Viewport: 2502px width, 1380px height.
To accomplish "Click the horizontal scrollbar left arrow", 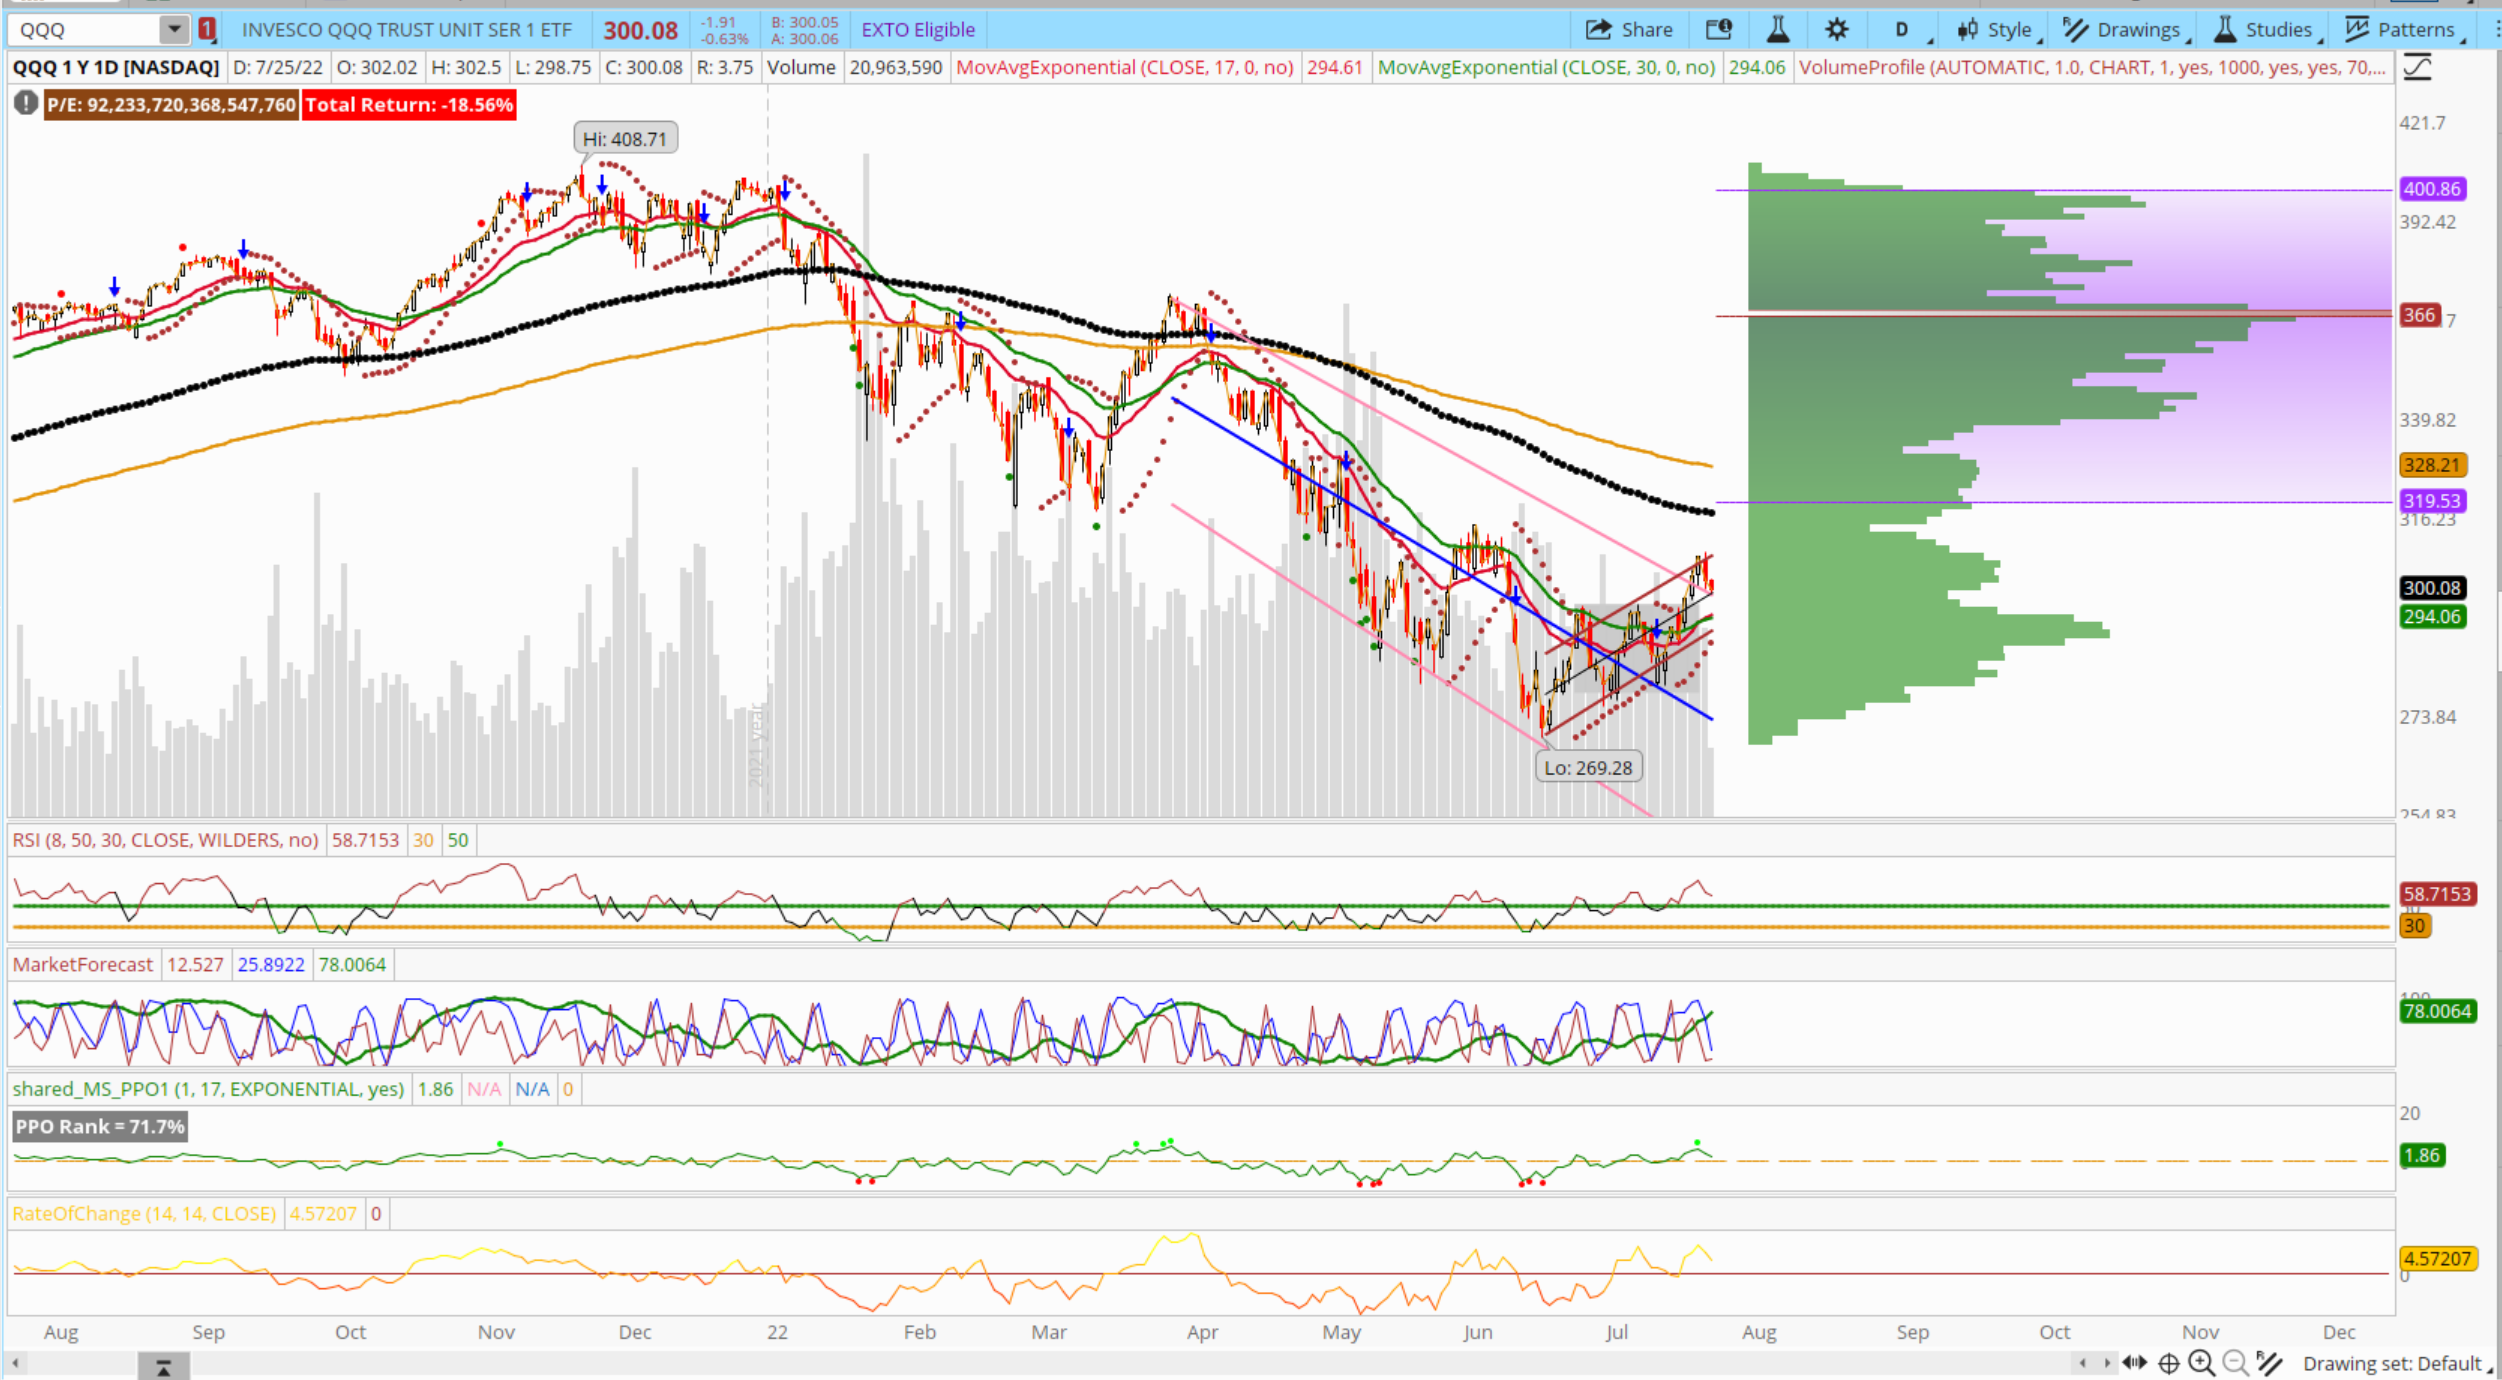I will coord(15,1363).
